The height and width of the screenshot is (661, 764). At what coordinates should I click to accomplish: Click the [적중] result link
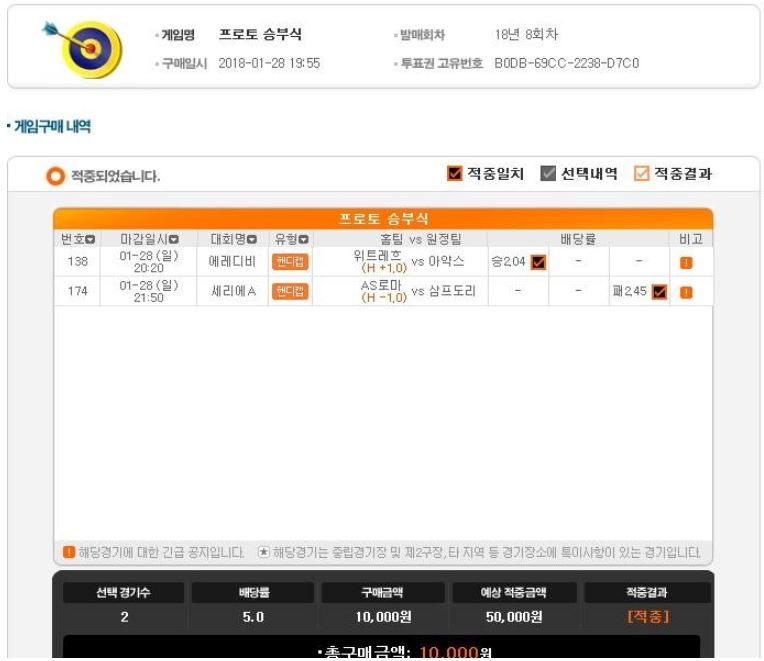648,617
